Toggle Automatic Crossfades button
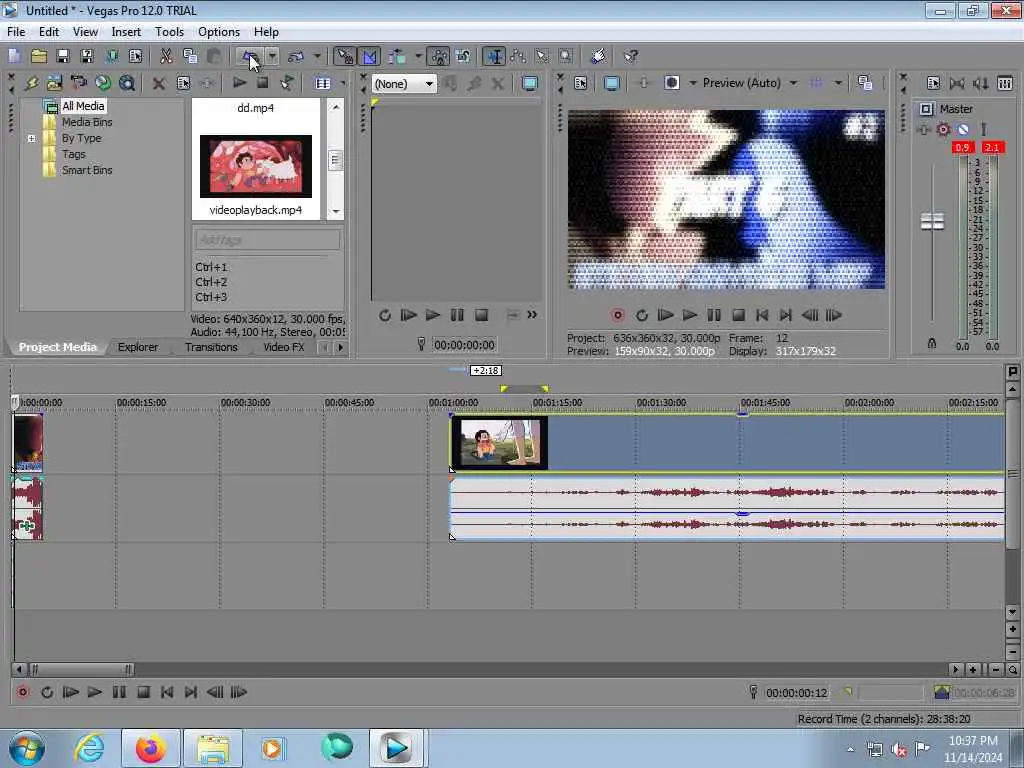The width and height of the screenshot is (1024, 768). 370,57
